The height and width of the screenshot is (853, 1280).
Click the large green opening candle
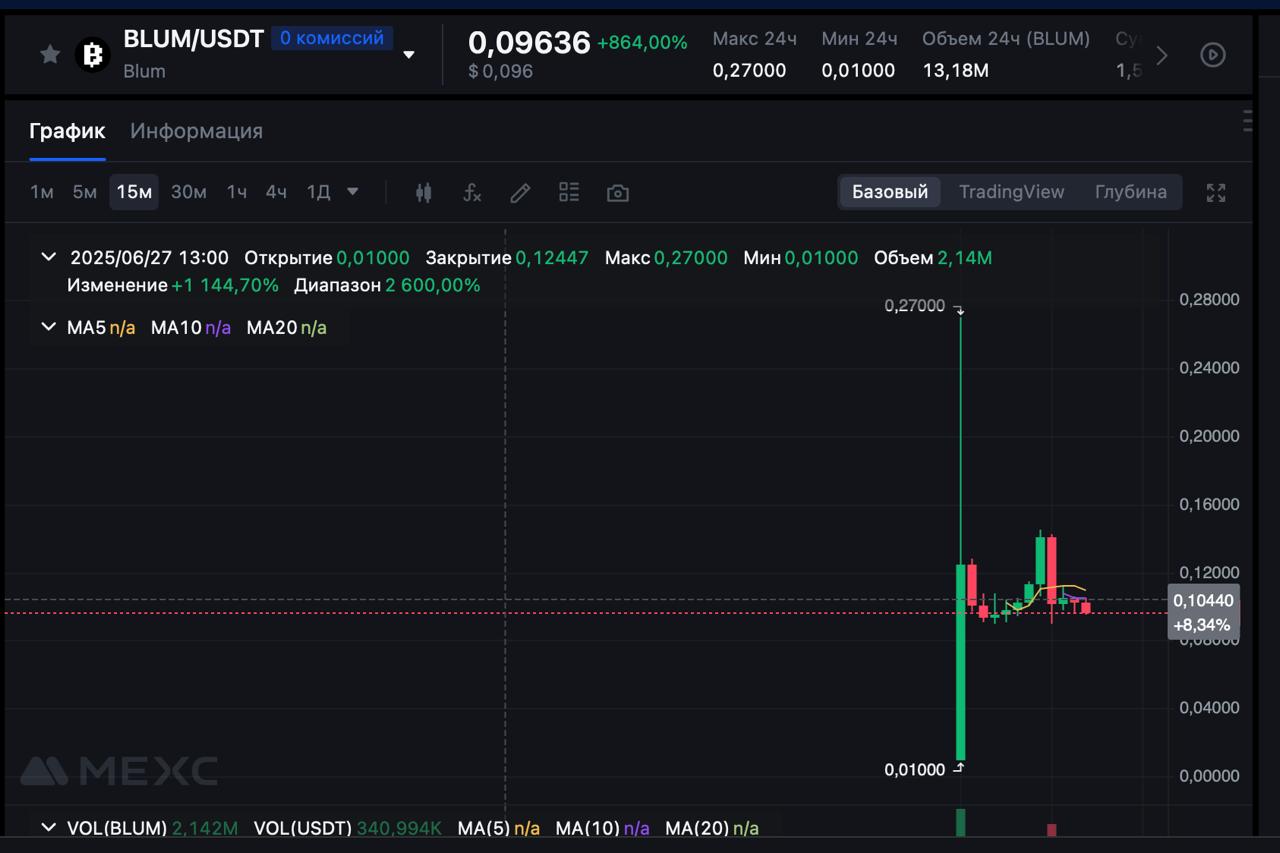(961, 662)
